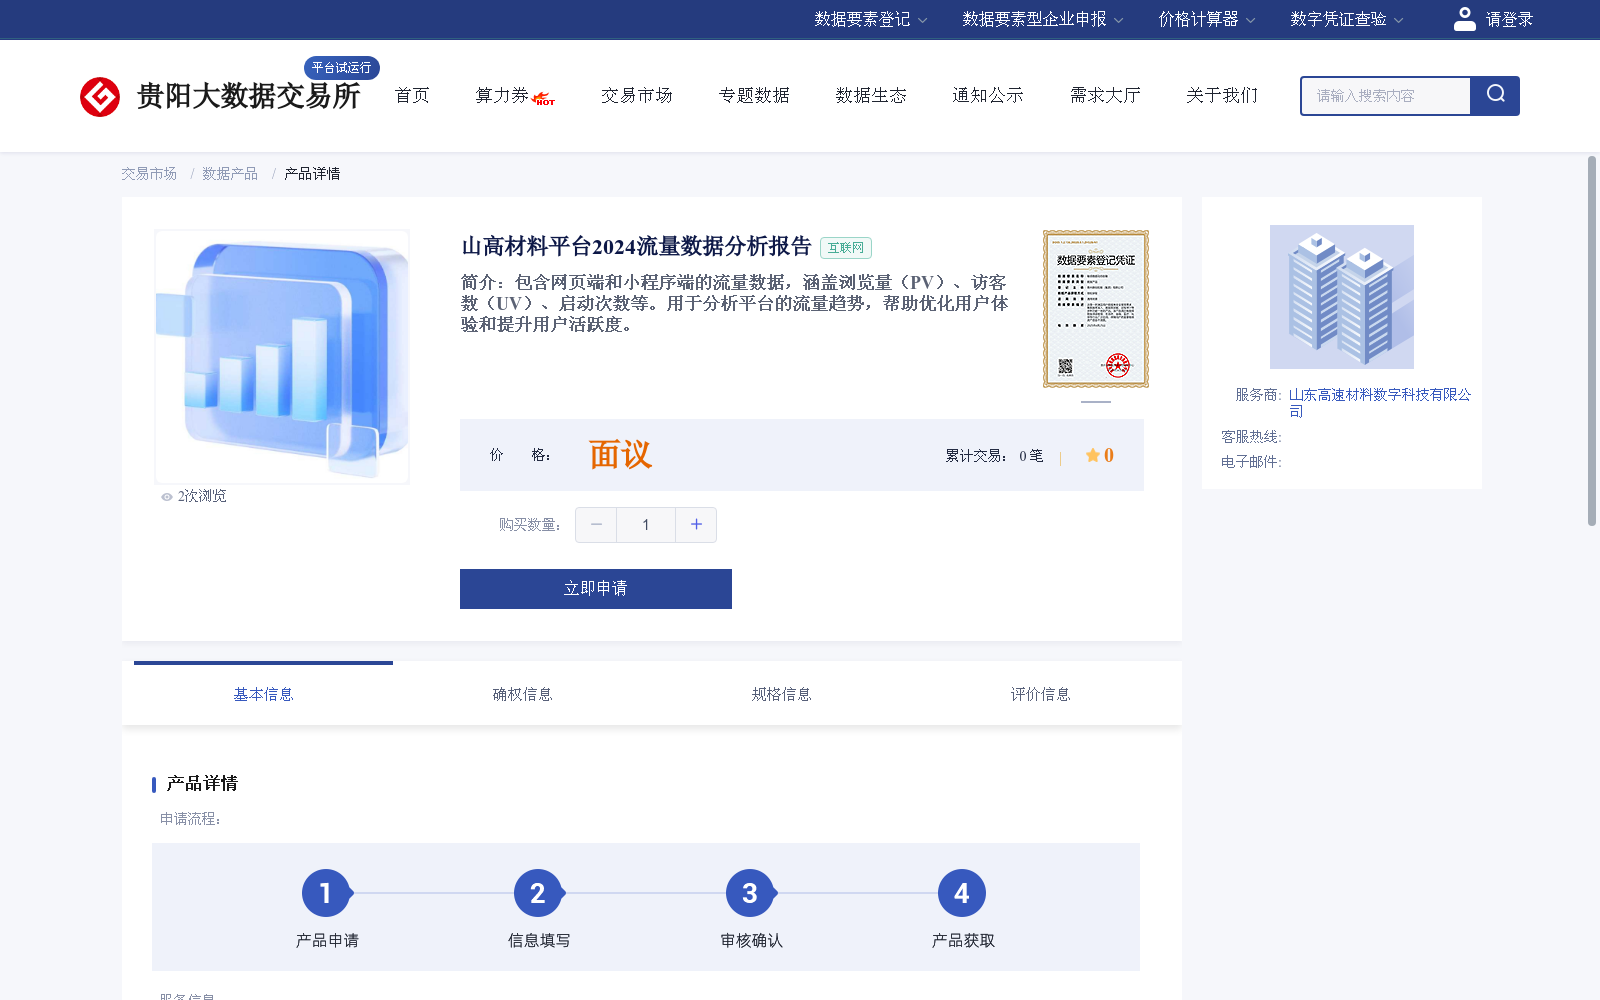Click 数据产品 breadcrumb link

pyautogui.click(x=230, y=174)
